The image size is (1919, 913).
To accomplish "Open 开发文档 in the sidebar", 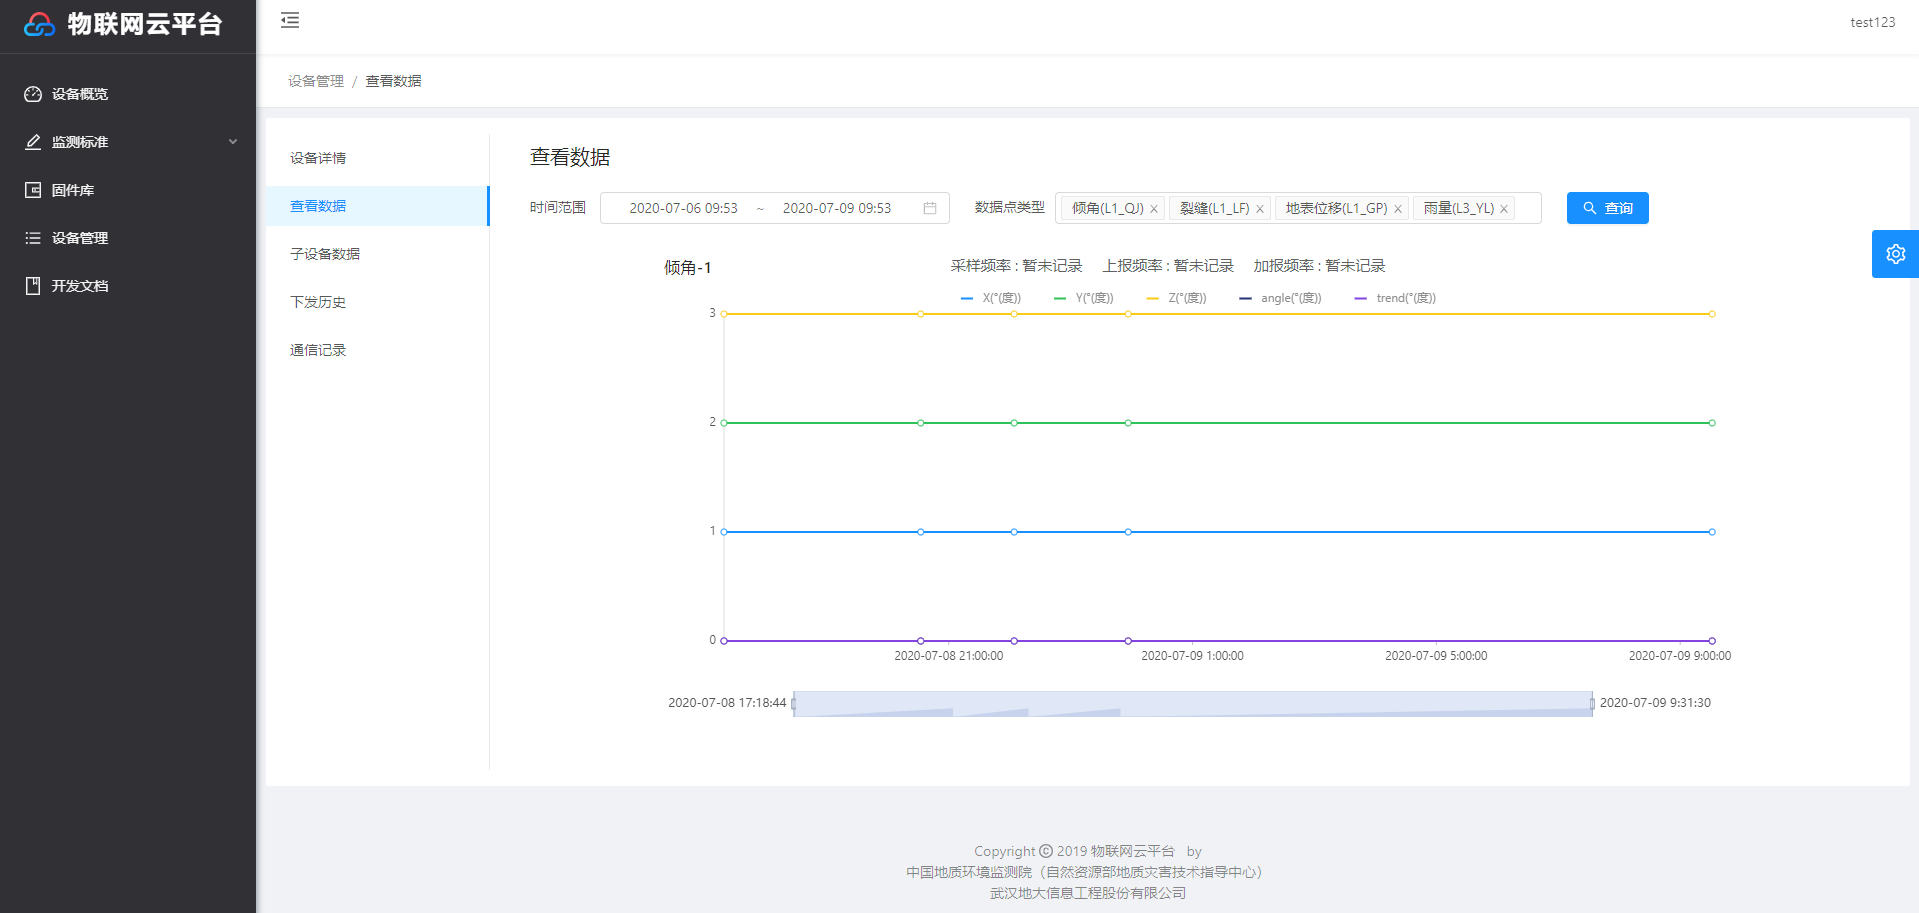I will pos(128,286).
